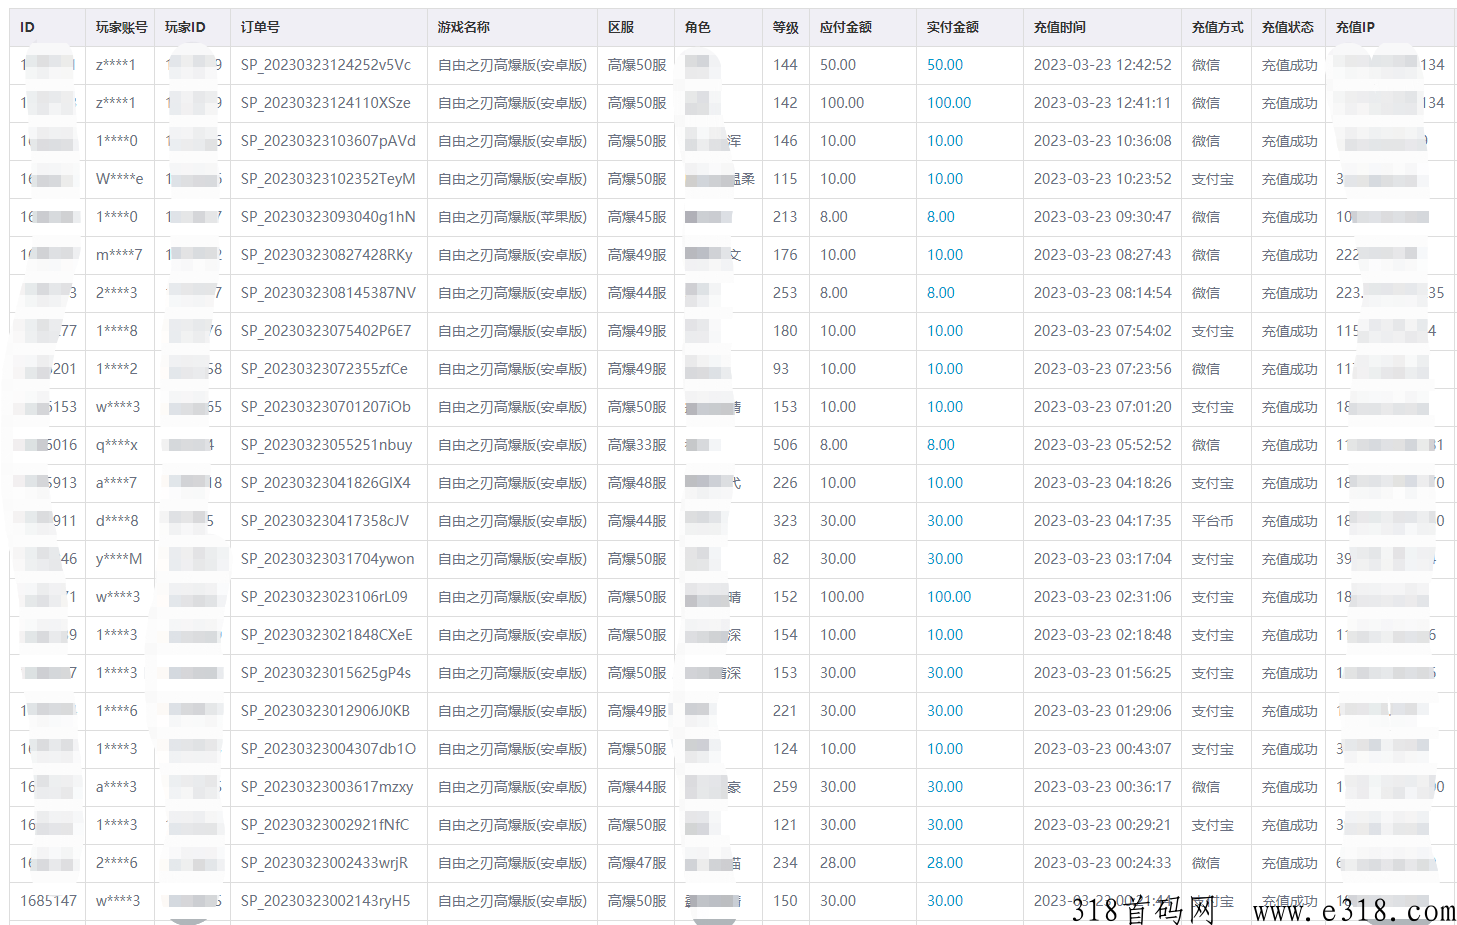Viewport: 1457px width, 925px height.
Task: Click level value 506
Action: (x=785, y=445)
